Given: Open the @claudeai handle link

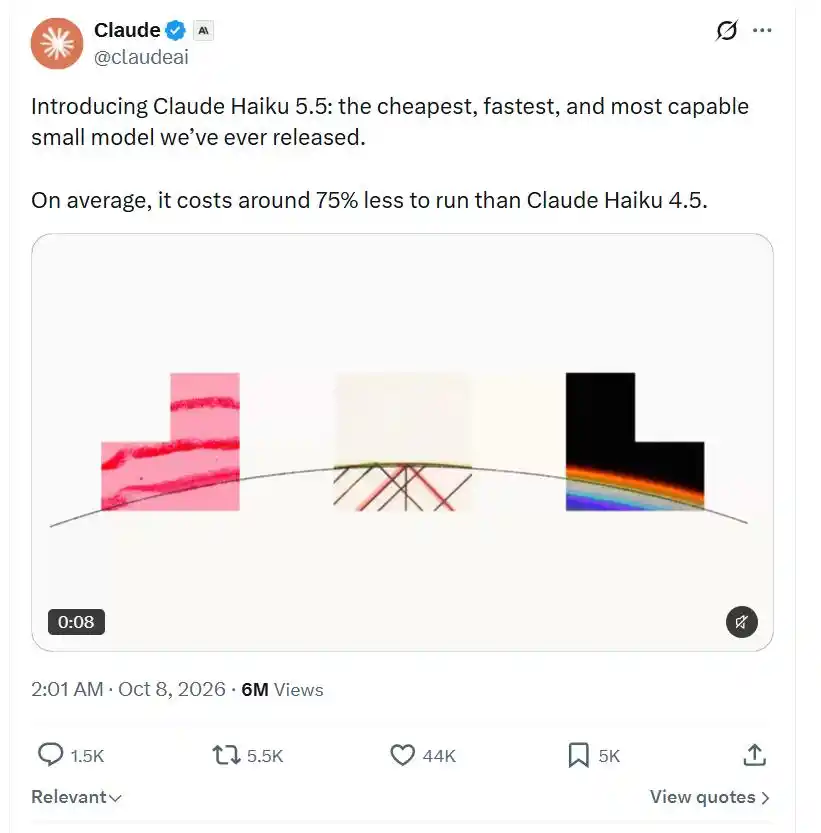Looking at the screenshot, I should (x=141, y=57).
